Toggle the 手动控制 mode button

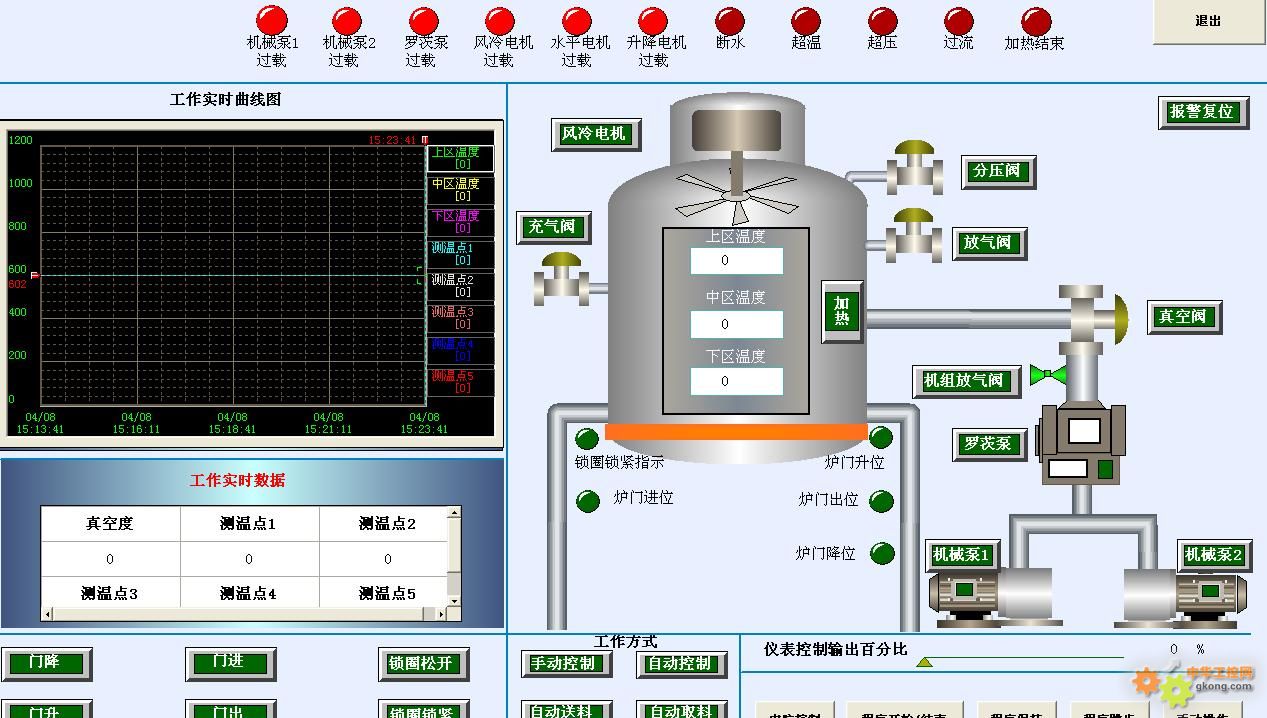click(563, 663)
